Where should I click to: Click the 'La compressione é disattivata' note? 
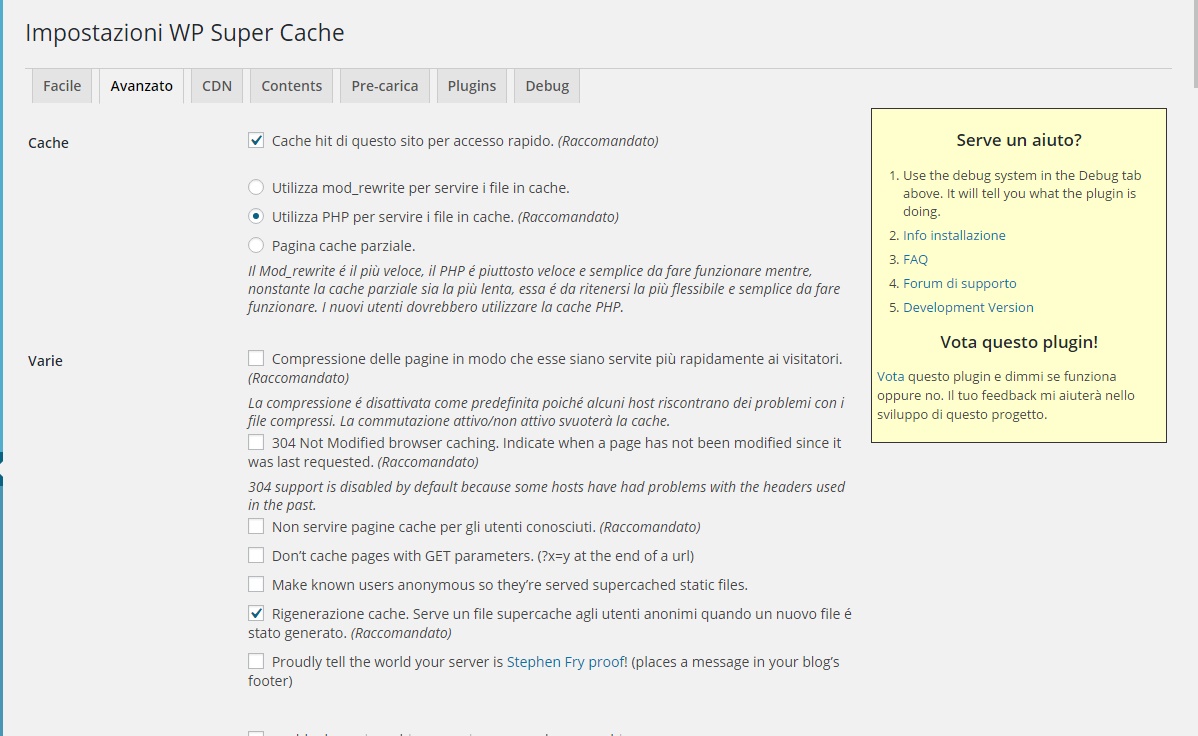(546, 412)
